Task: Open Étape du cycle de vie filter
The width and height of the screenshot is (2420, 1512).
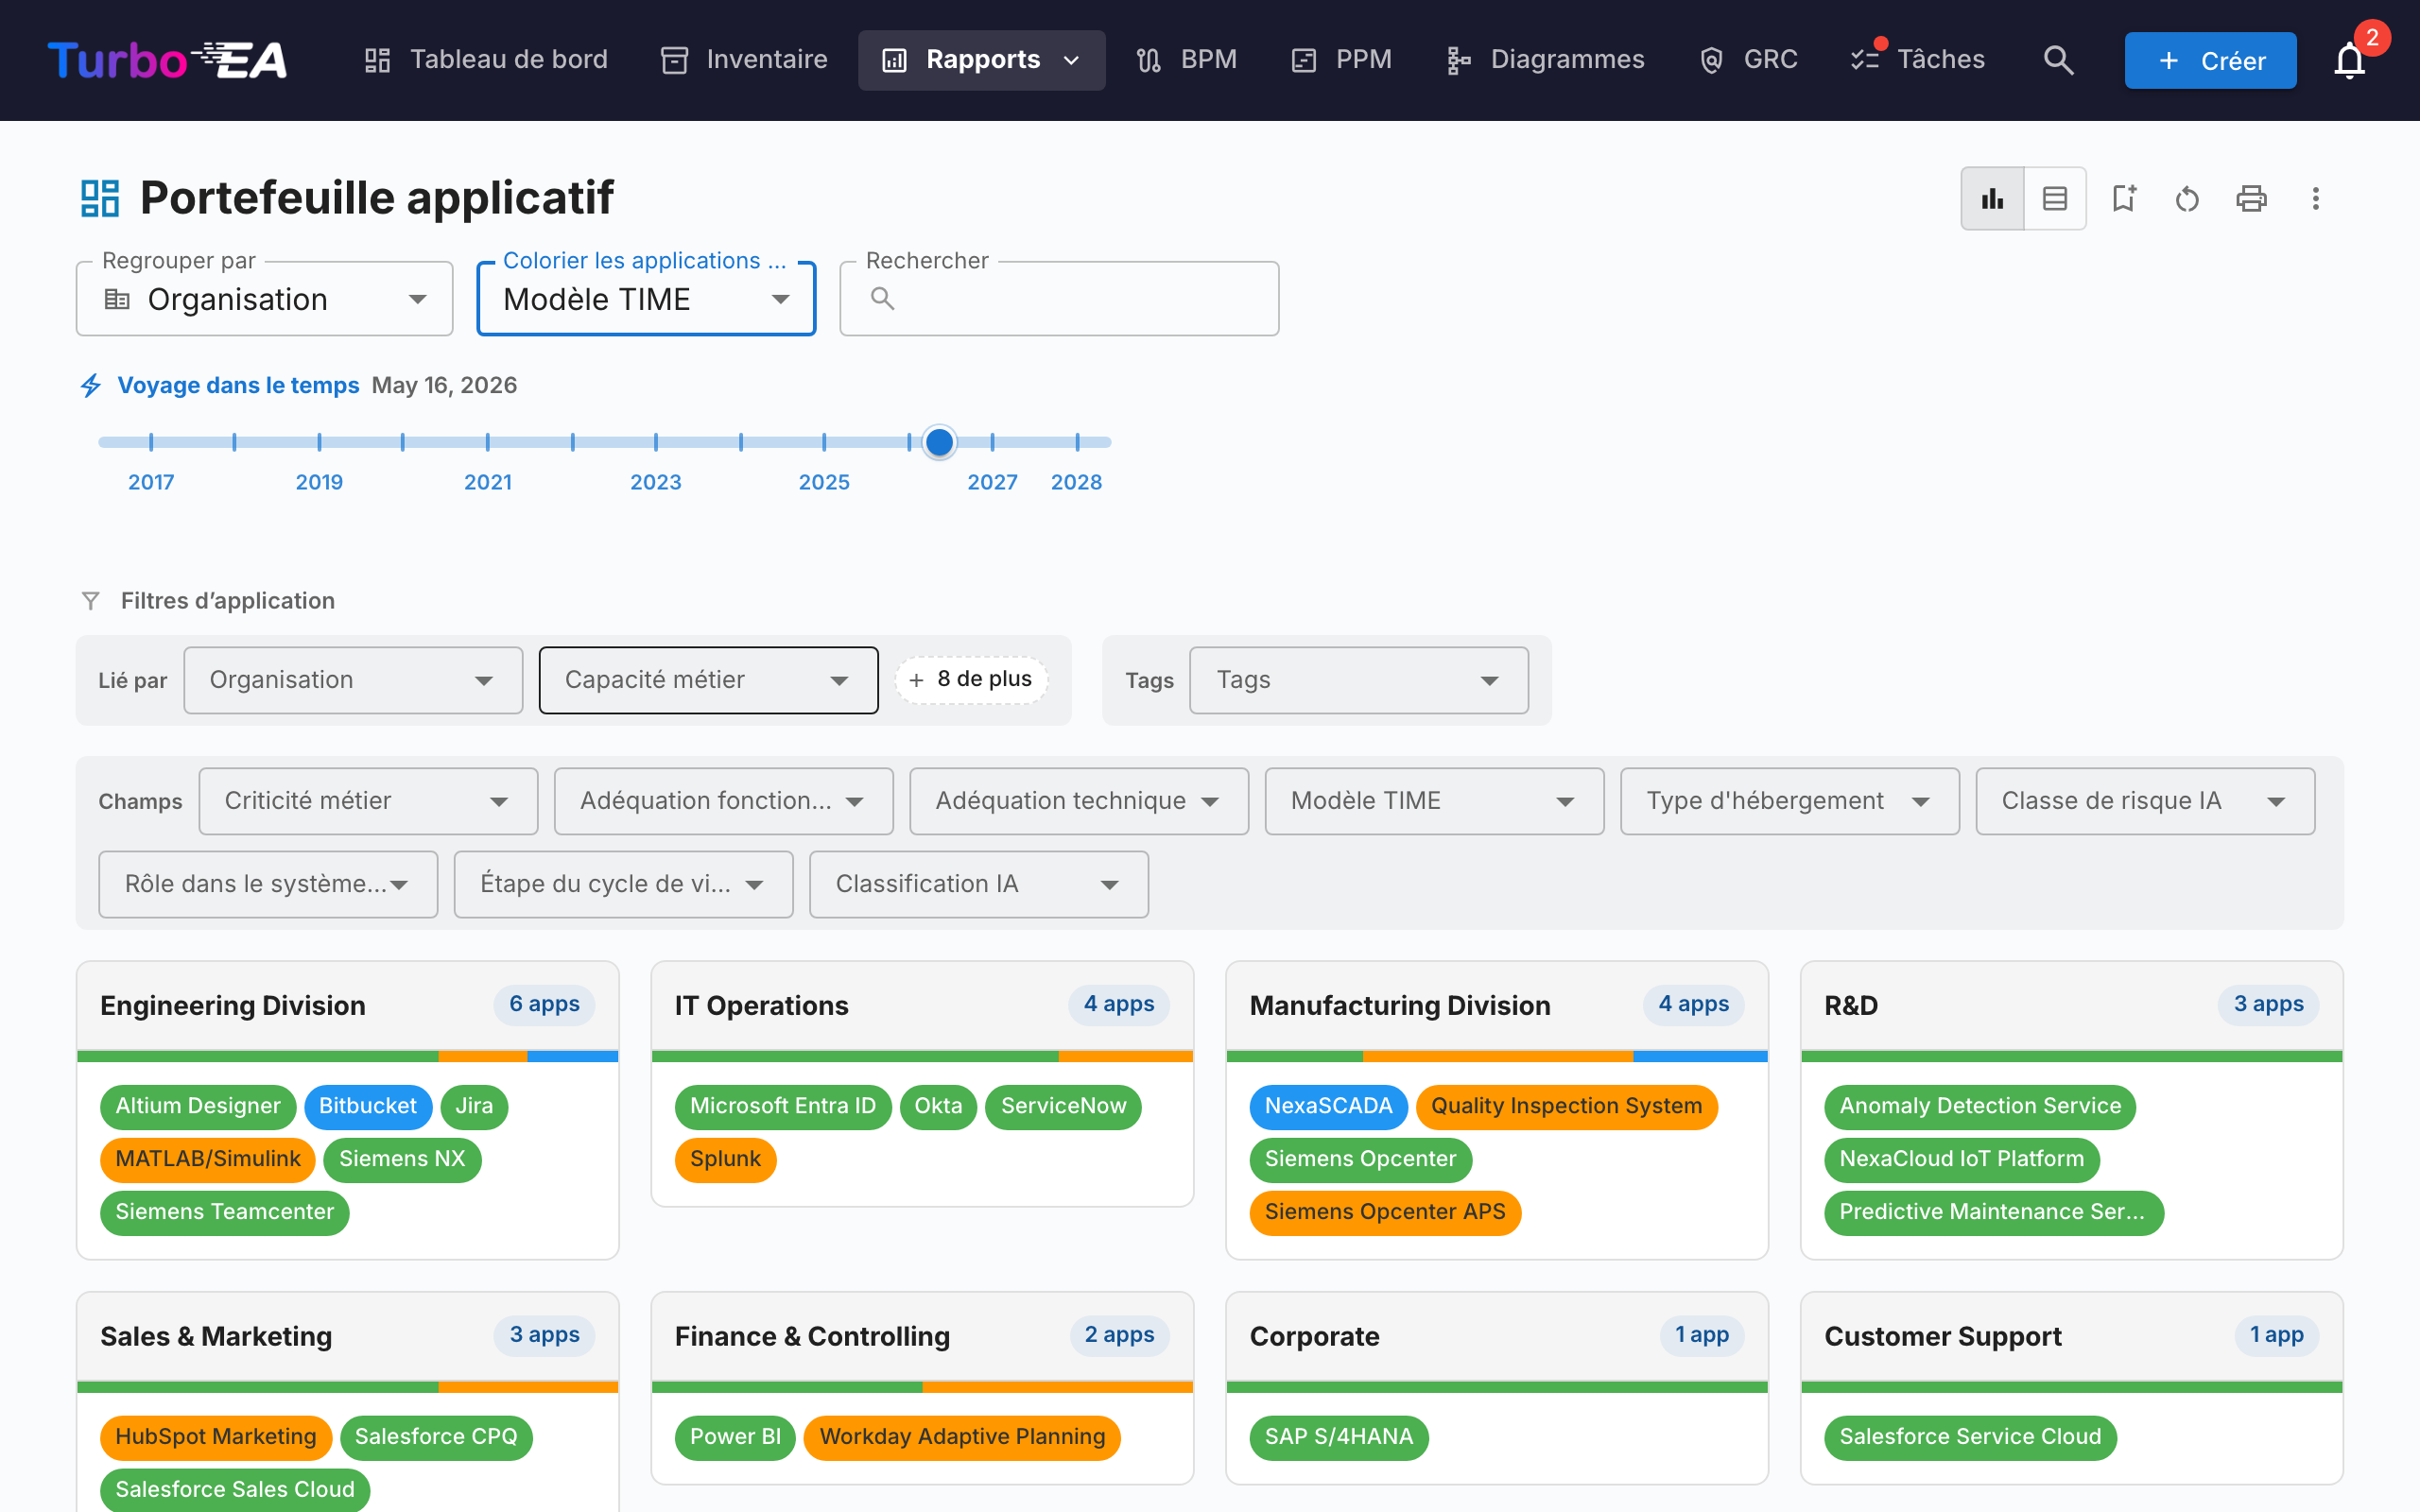Action: coord(623,884)
